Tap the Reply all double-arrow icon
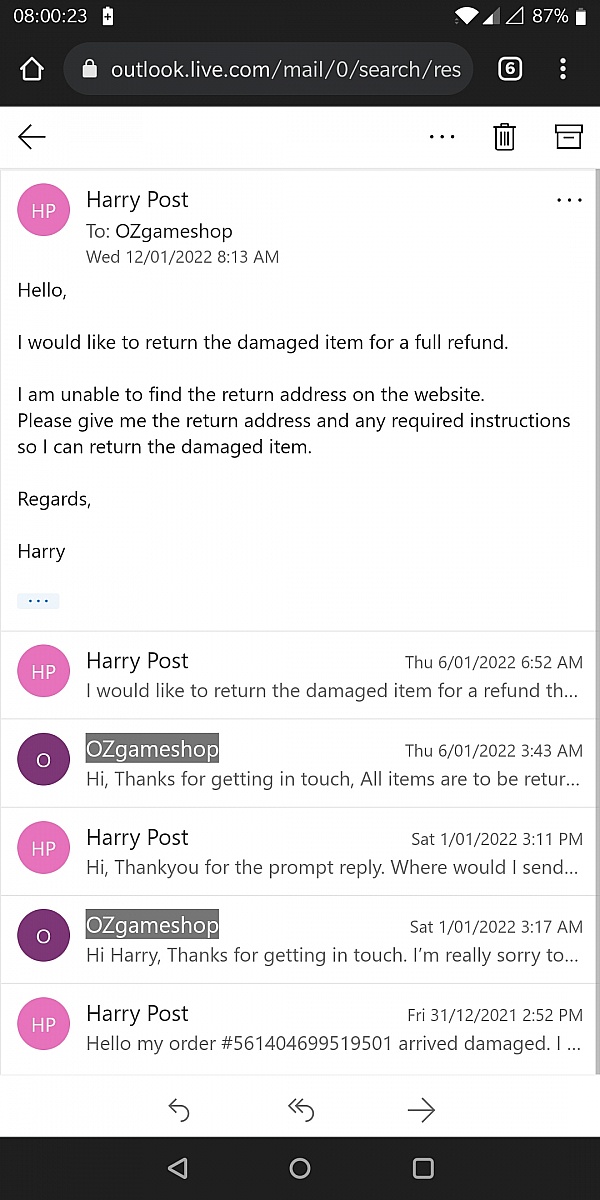This screenshot has width=600, height=1200. [300, 1109]
